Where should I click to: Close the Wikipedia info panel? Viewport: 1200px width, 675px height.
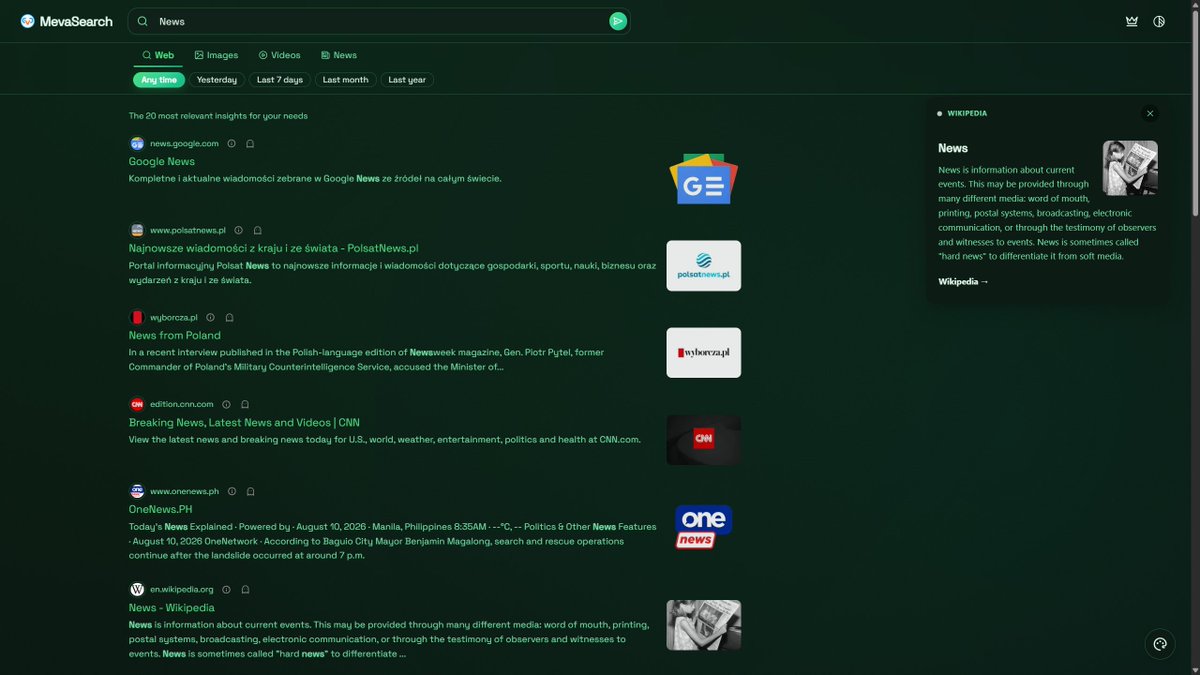tap(1150, 113)
